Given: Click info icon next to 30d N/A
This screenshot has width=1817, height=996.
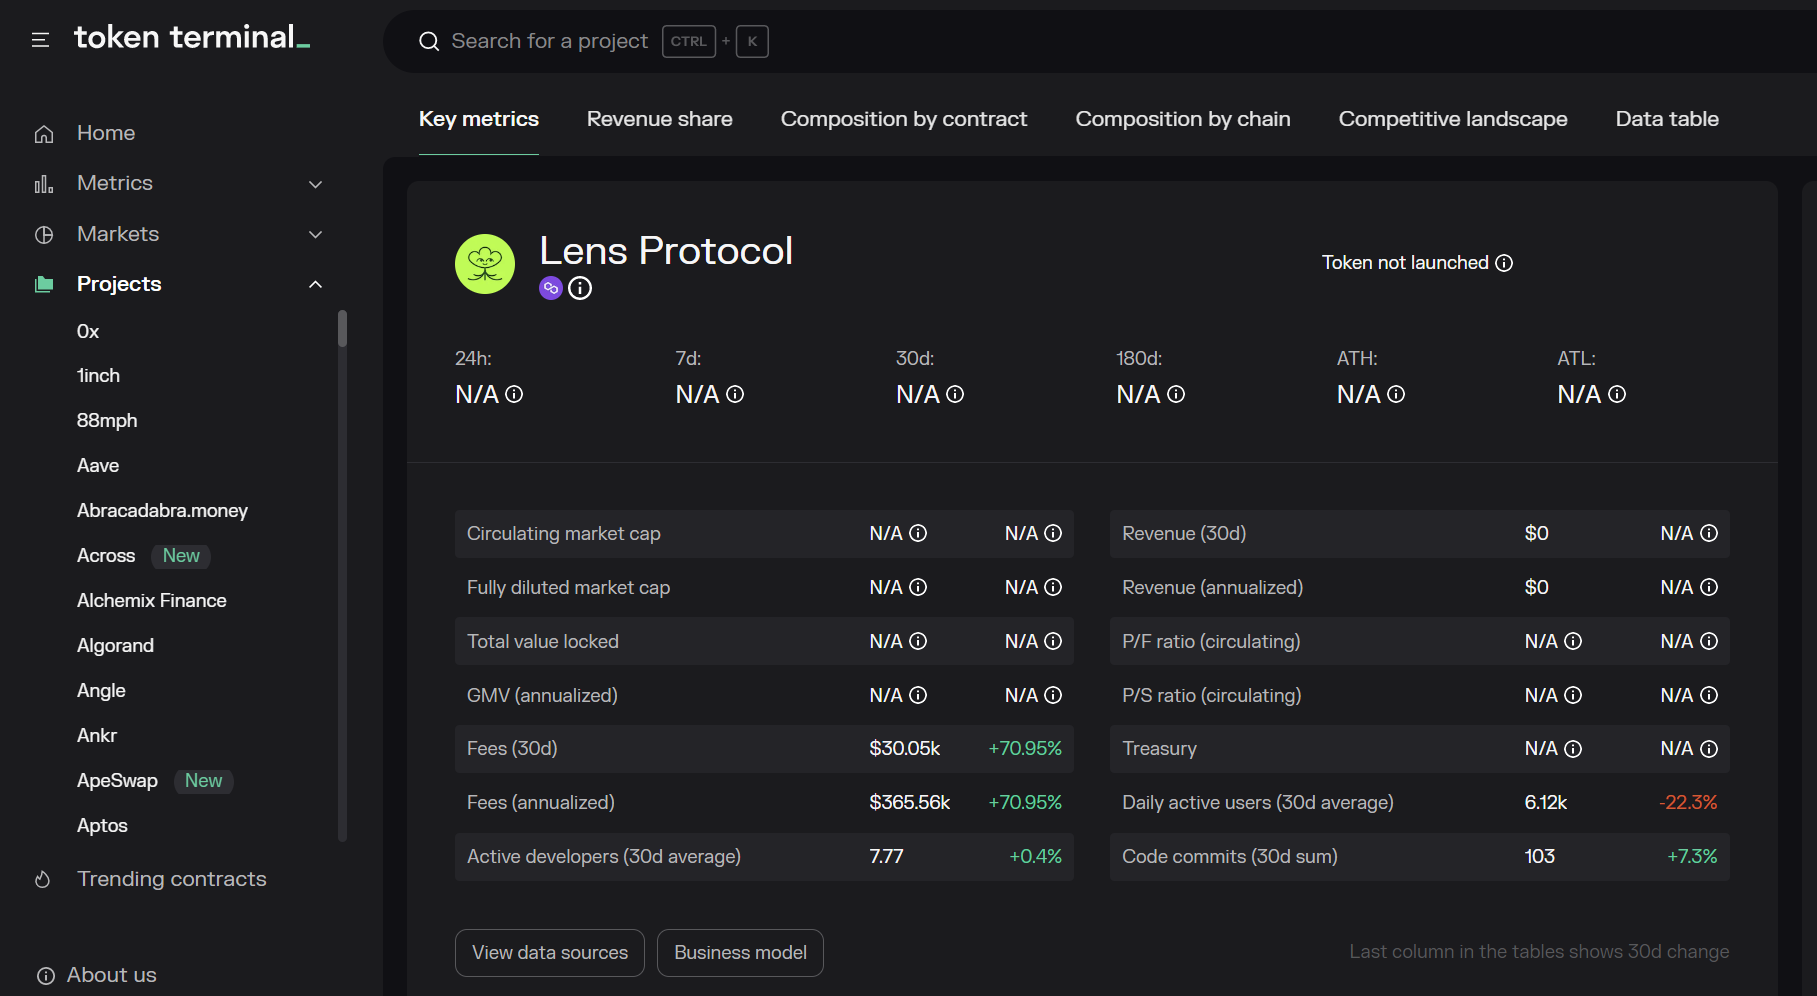Looking at the screenshot, I should pos(955,394).
